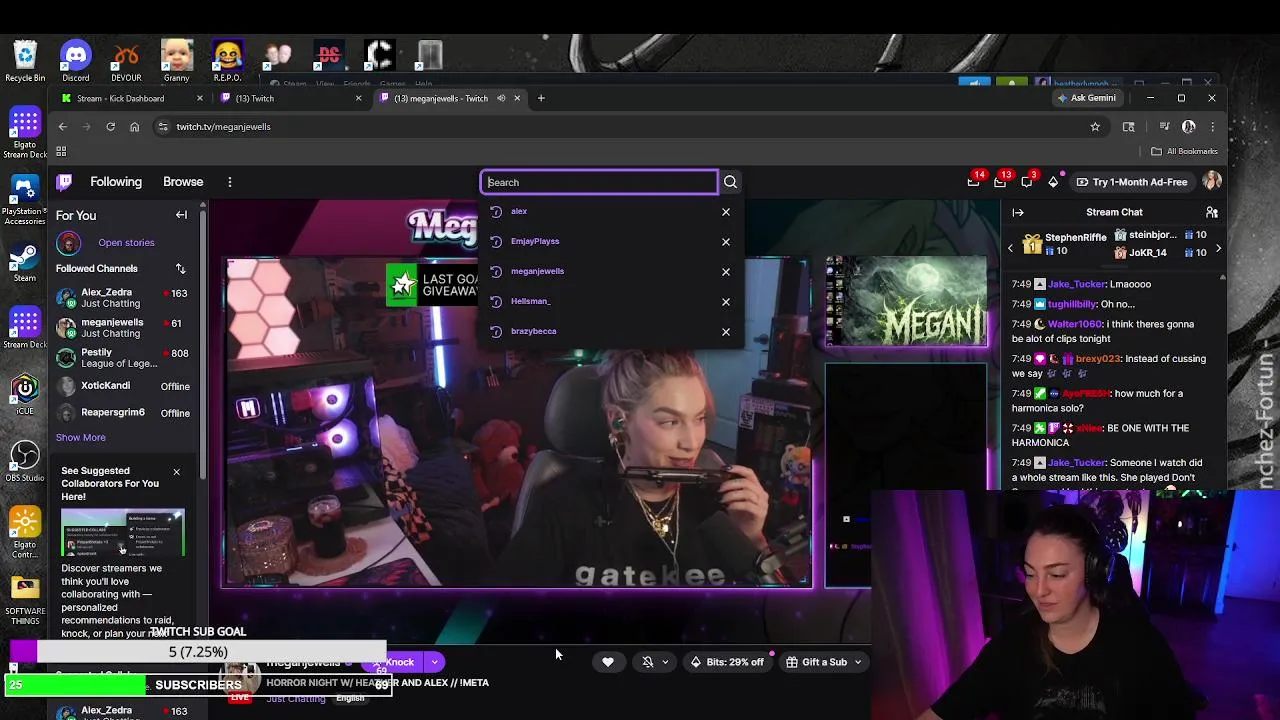Open R.E.P.O. game desktop shortcut
This screenshot has width=1280, height=720.
[227, 61]
